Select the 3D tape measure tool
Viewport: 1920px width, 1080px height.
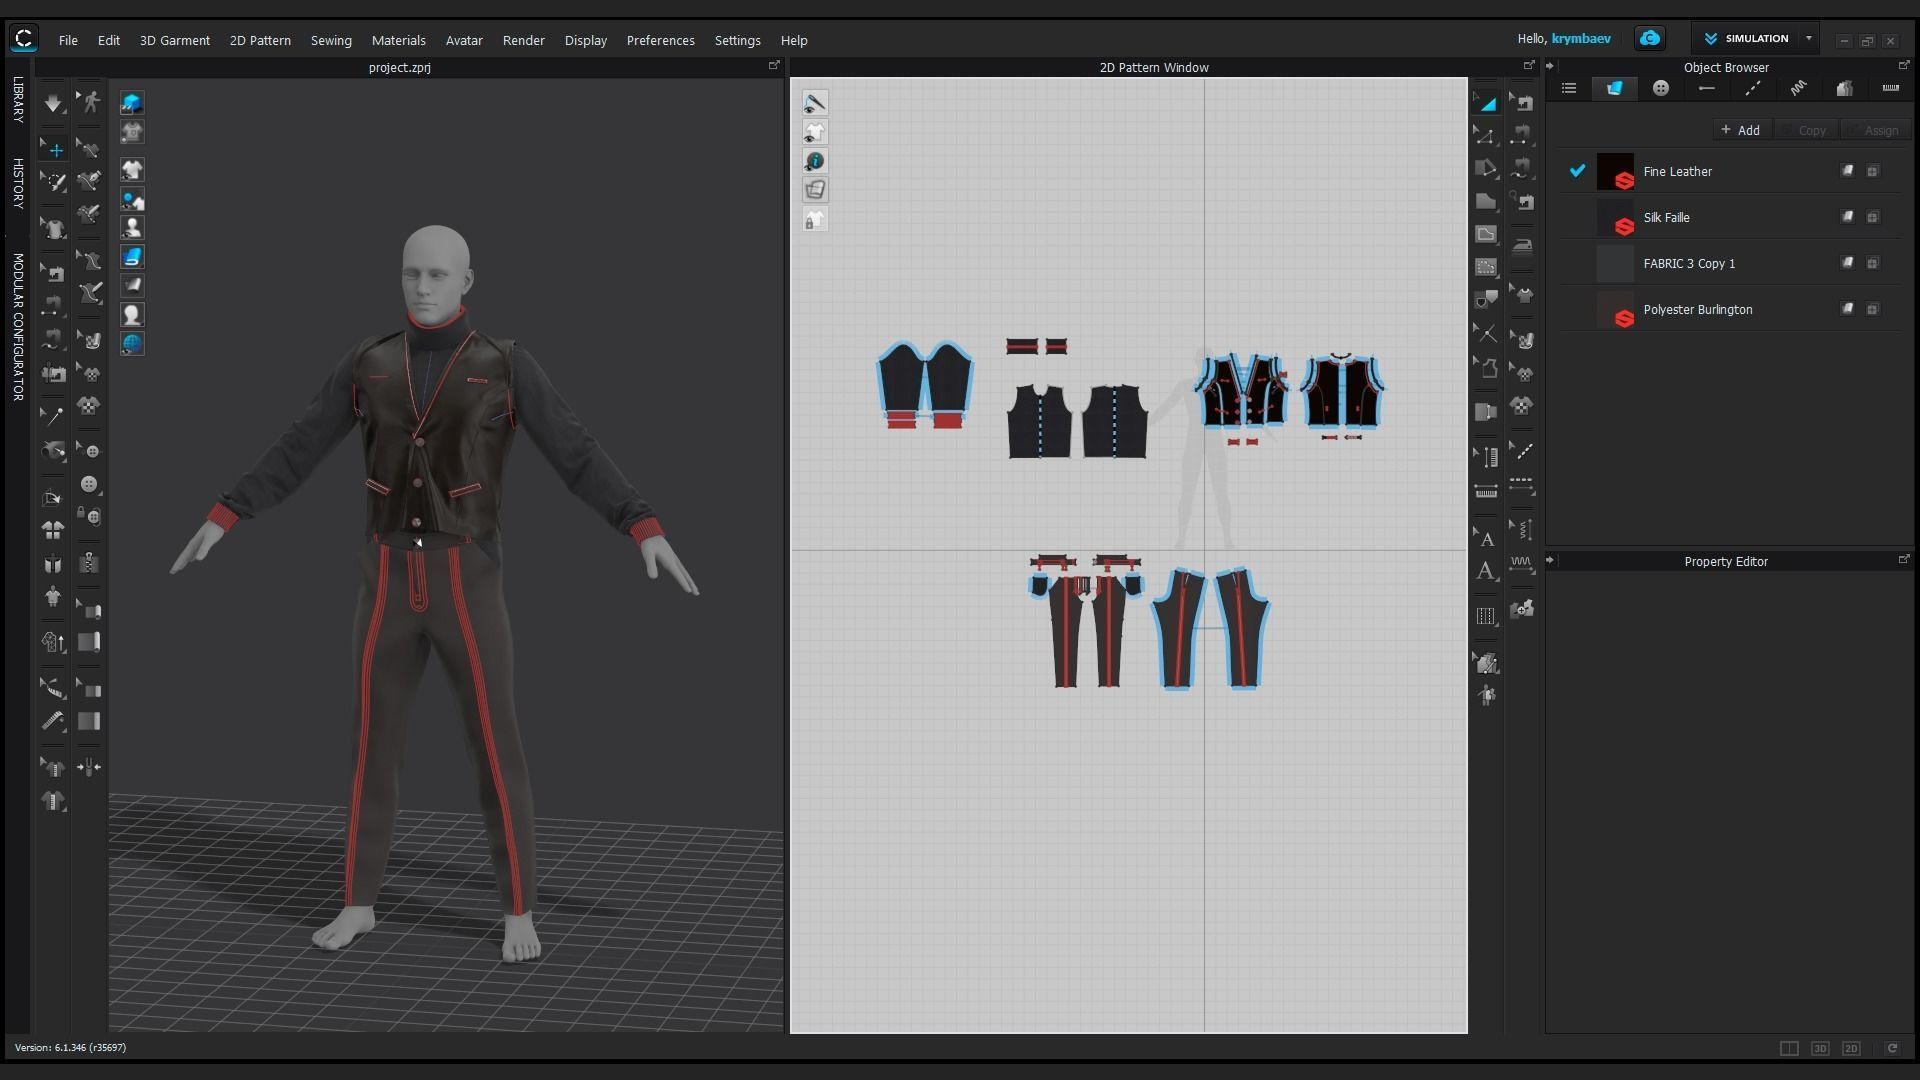point(53,721)
